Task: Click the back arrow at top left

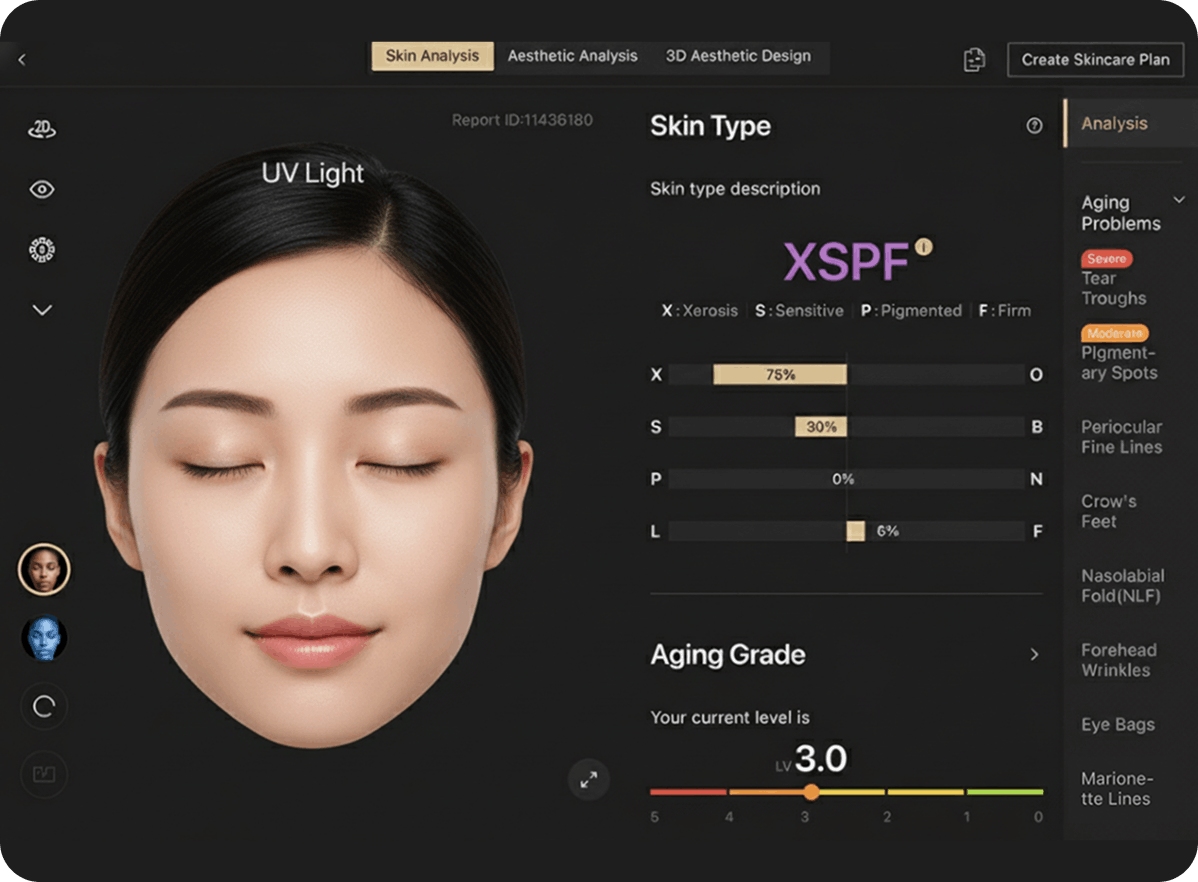Action: [x=21, y=59]
